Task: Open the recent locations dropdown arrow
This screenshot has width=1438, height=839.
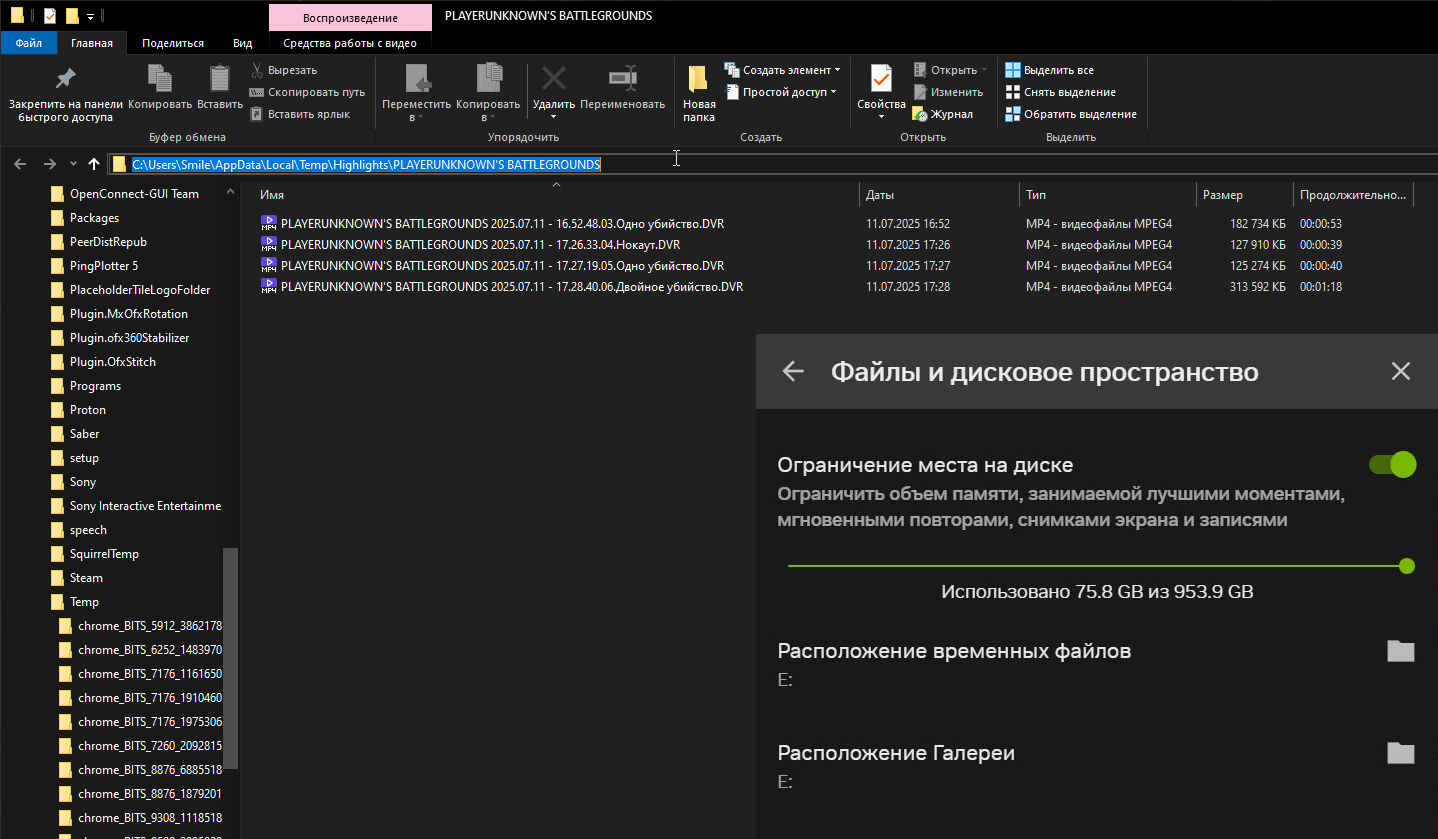Action: (x=73, y=164)
